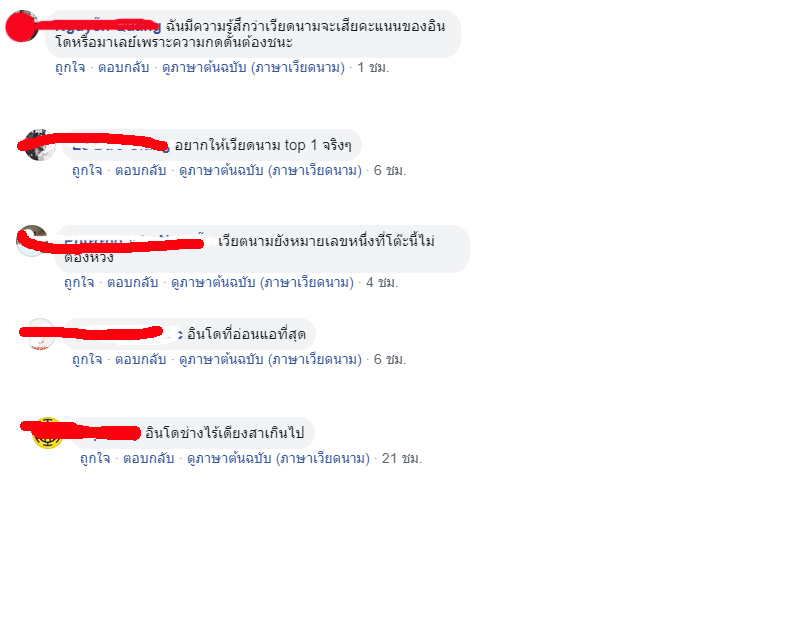Open the yellow circular profile avatar
The height and width of the screenshot is (643, 809).
(47, 433)
